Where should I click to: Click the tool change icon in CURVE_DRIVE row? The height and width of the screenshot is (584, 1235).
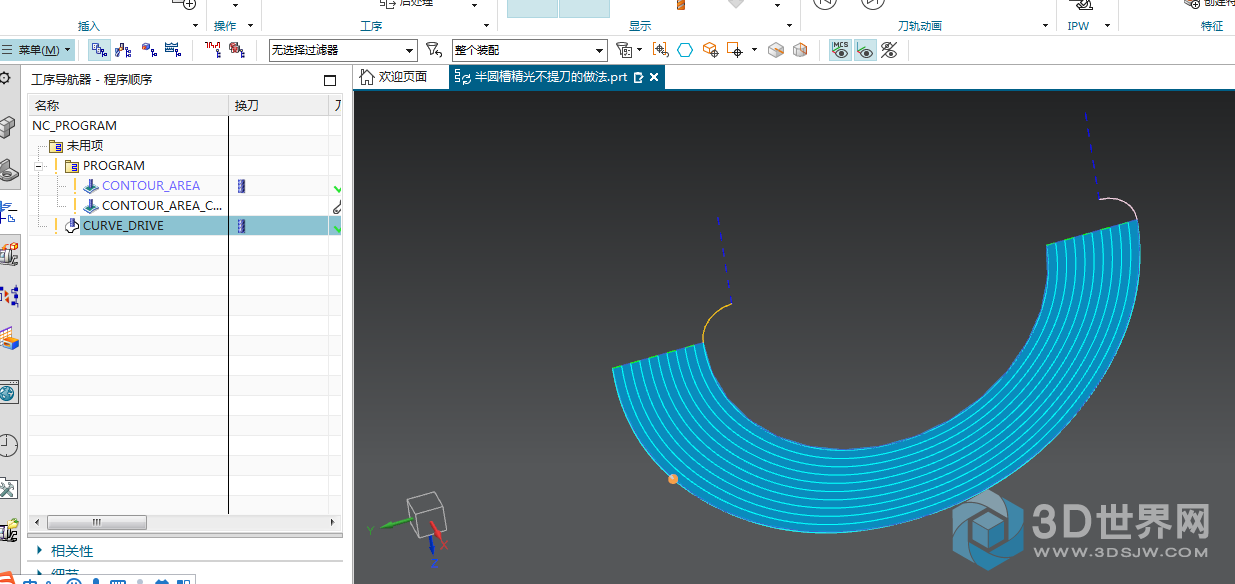(x=241, y=226)
